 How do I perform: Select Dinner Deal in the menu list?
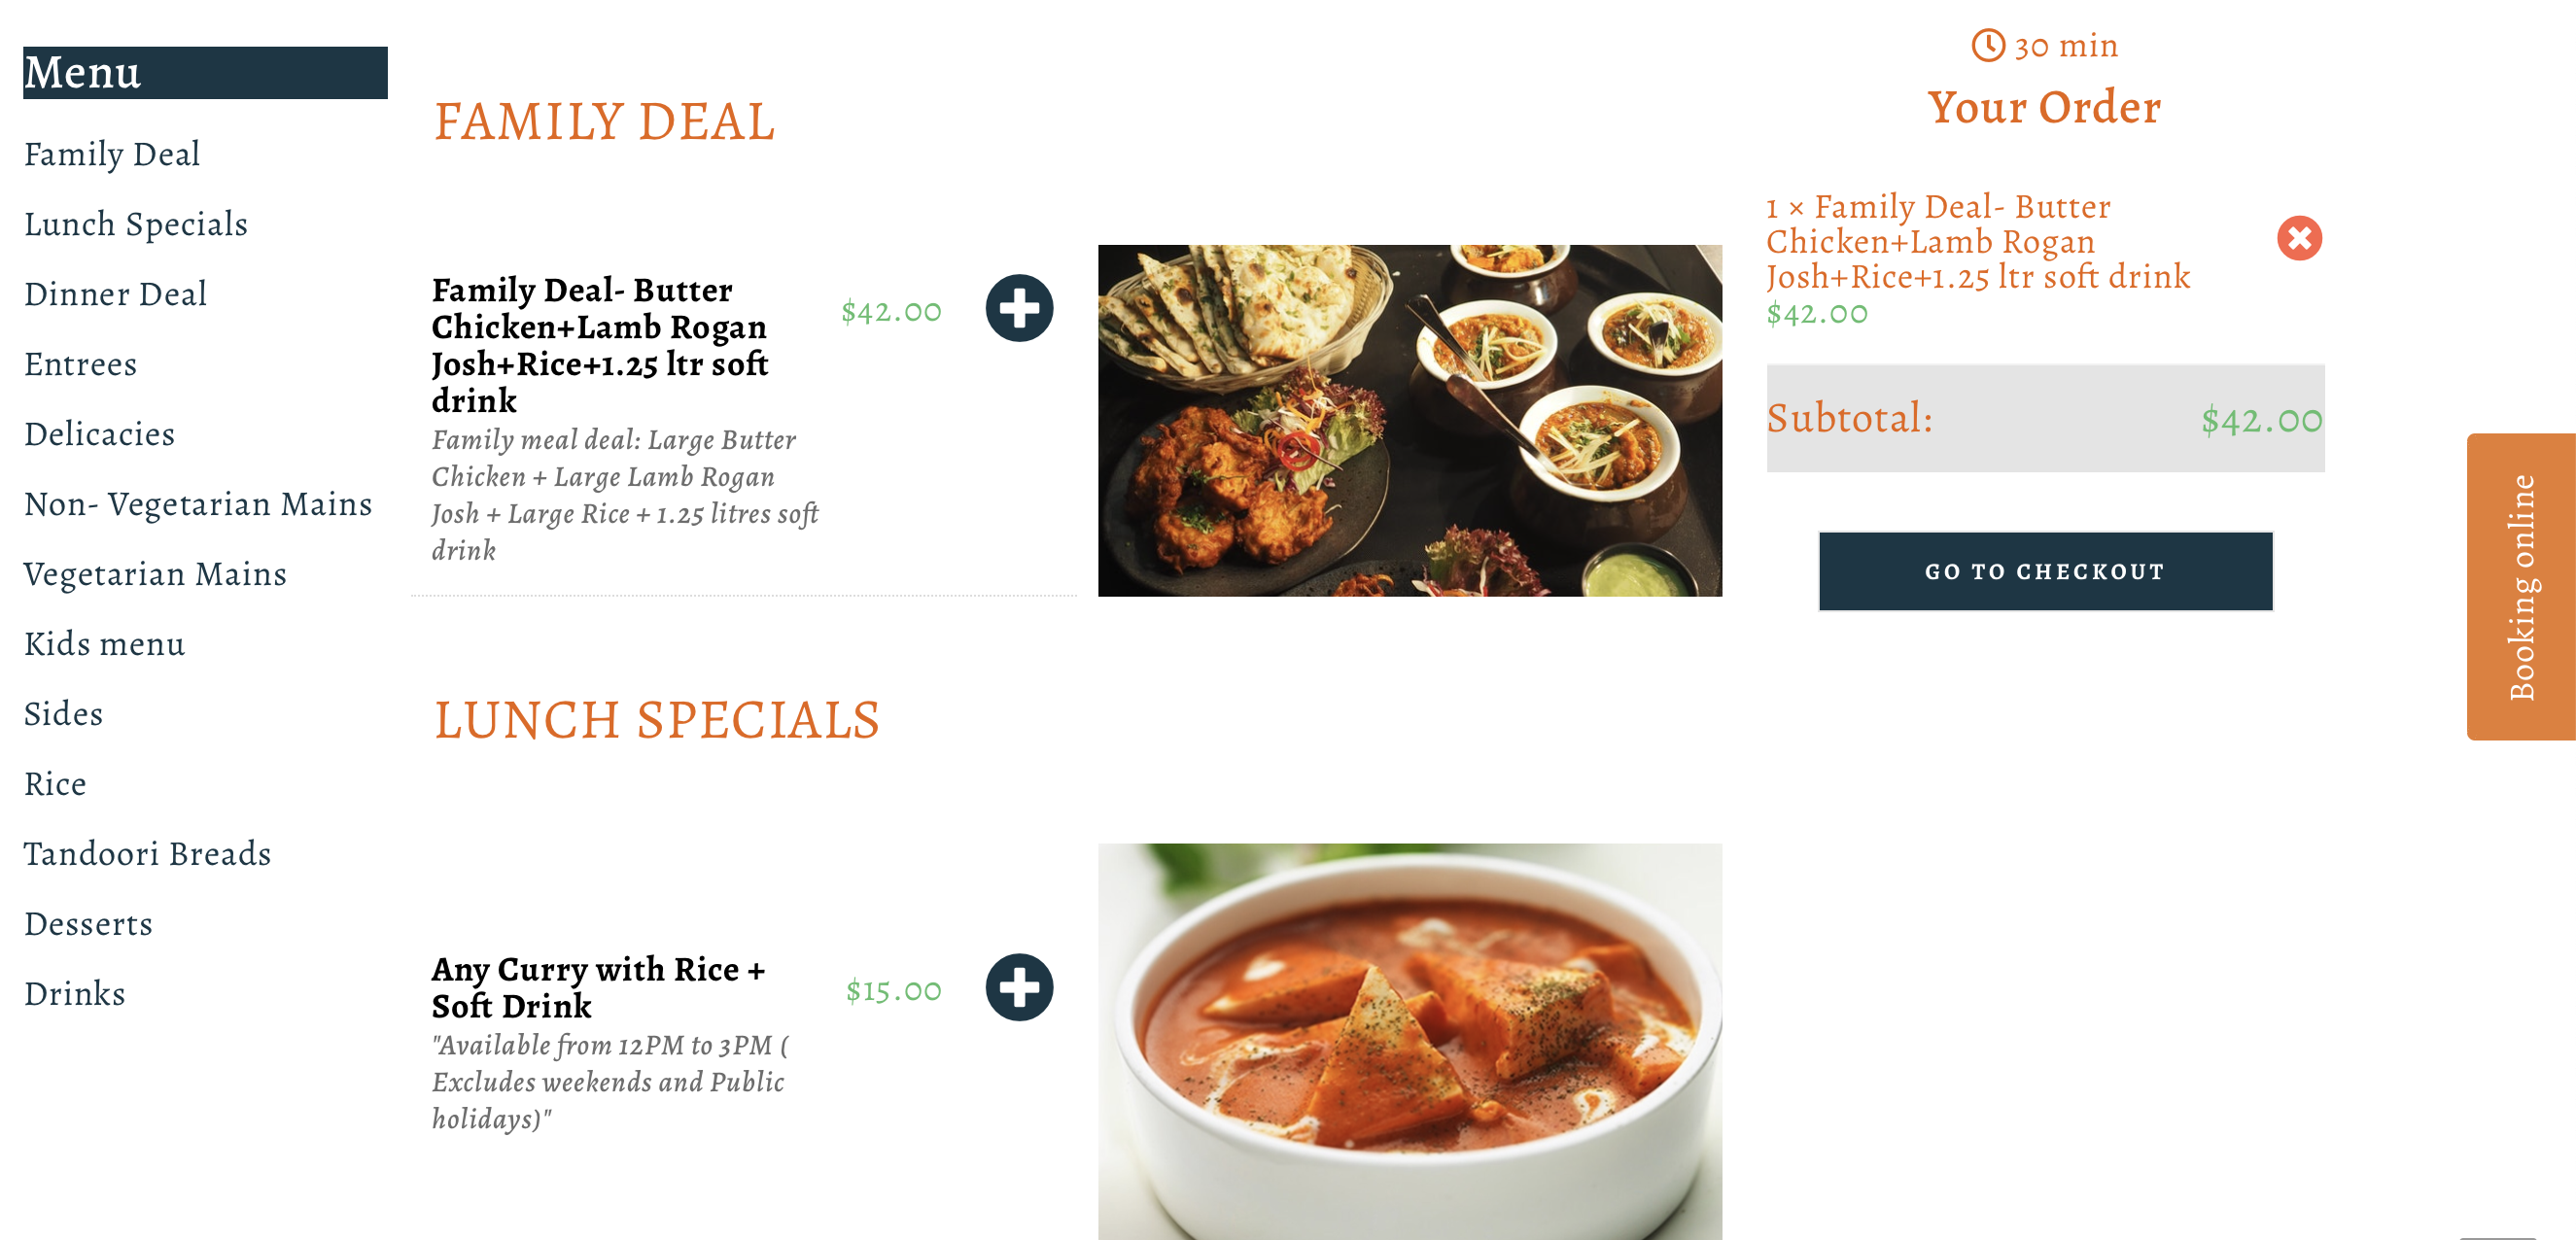[116, 294]
